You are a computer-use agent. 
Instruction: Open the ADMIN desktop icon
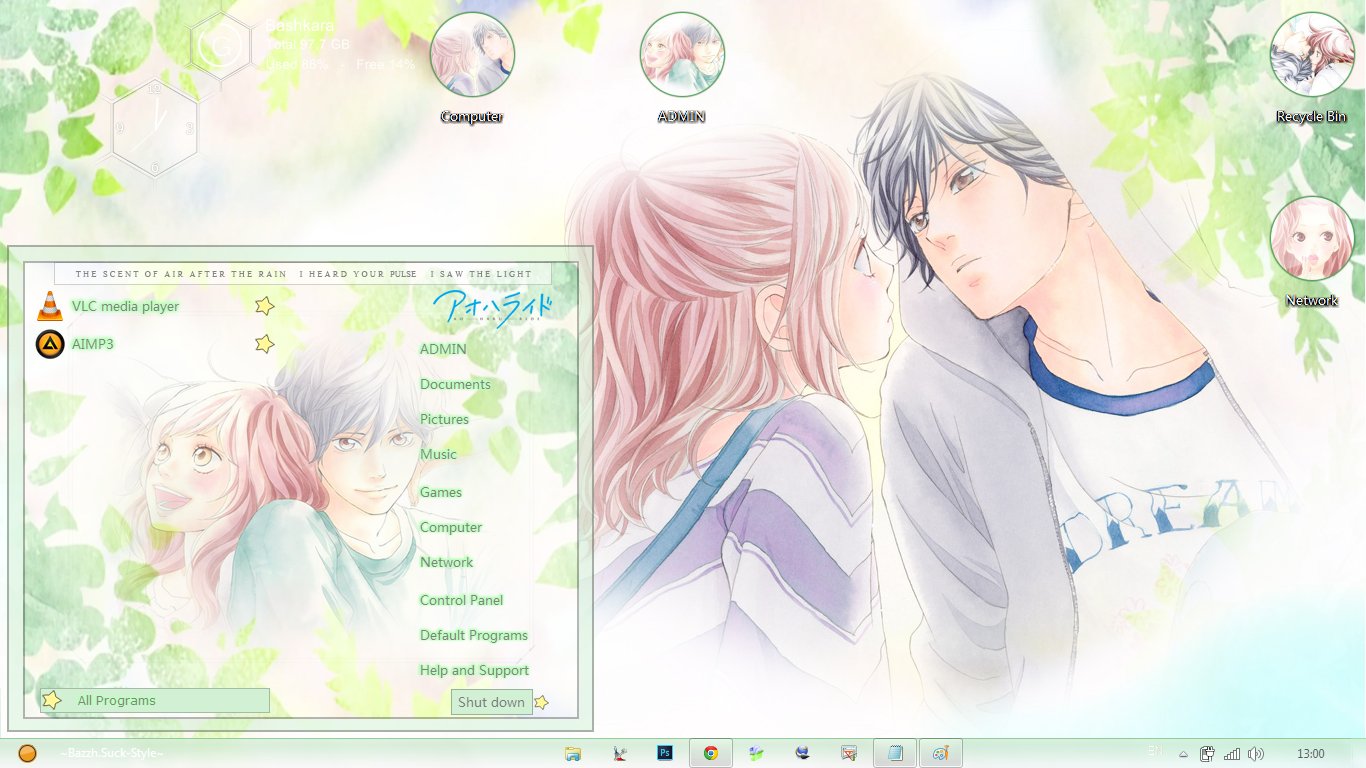(682, 55)
